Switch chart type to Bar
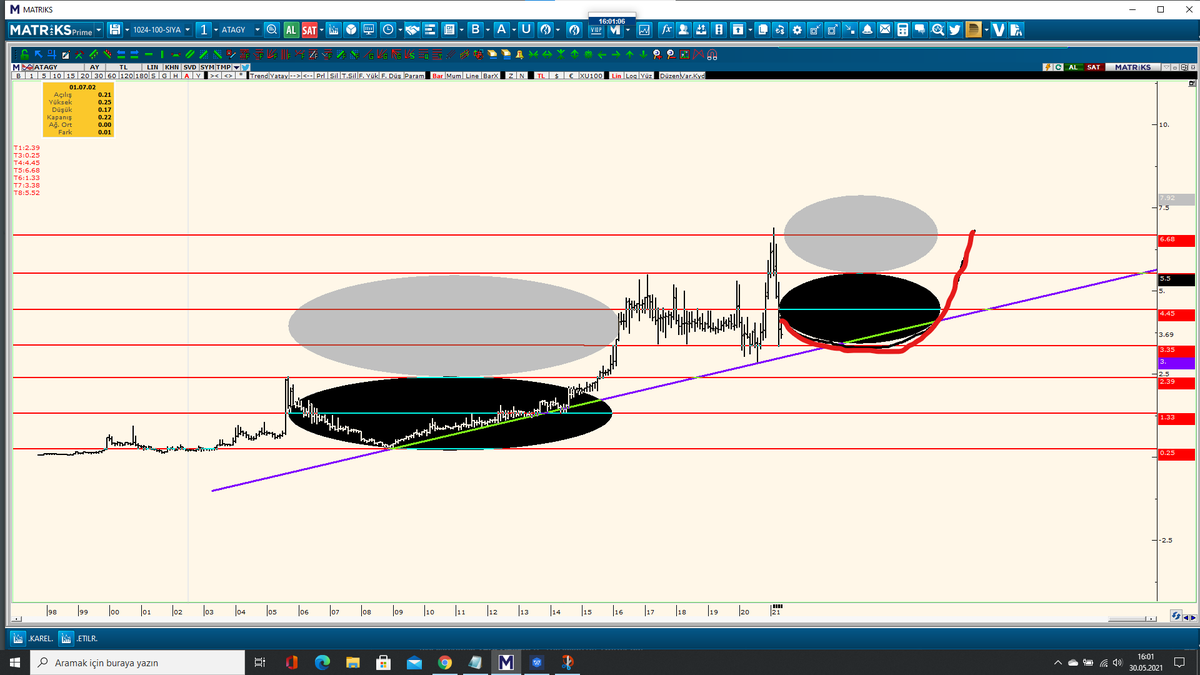The image size is (1200, 675). click(437, 76)
